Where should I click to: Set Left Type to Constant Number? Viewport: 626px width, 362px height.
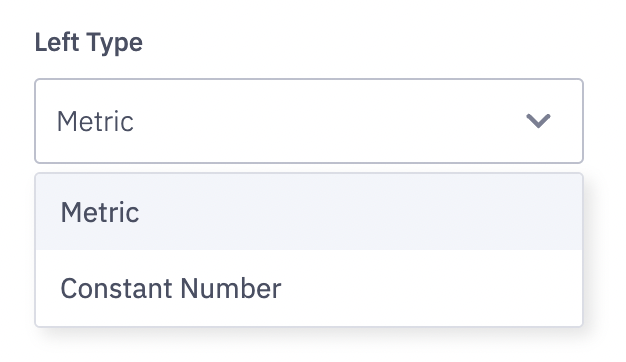click(x=309, y=288)
